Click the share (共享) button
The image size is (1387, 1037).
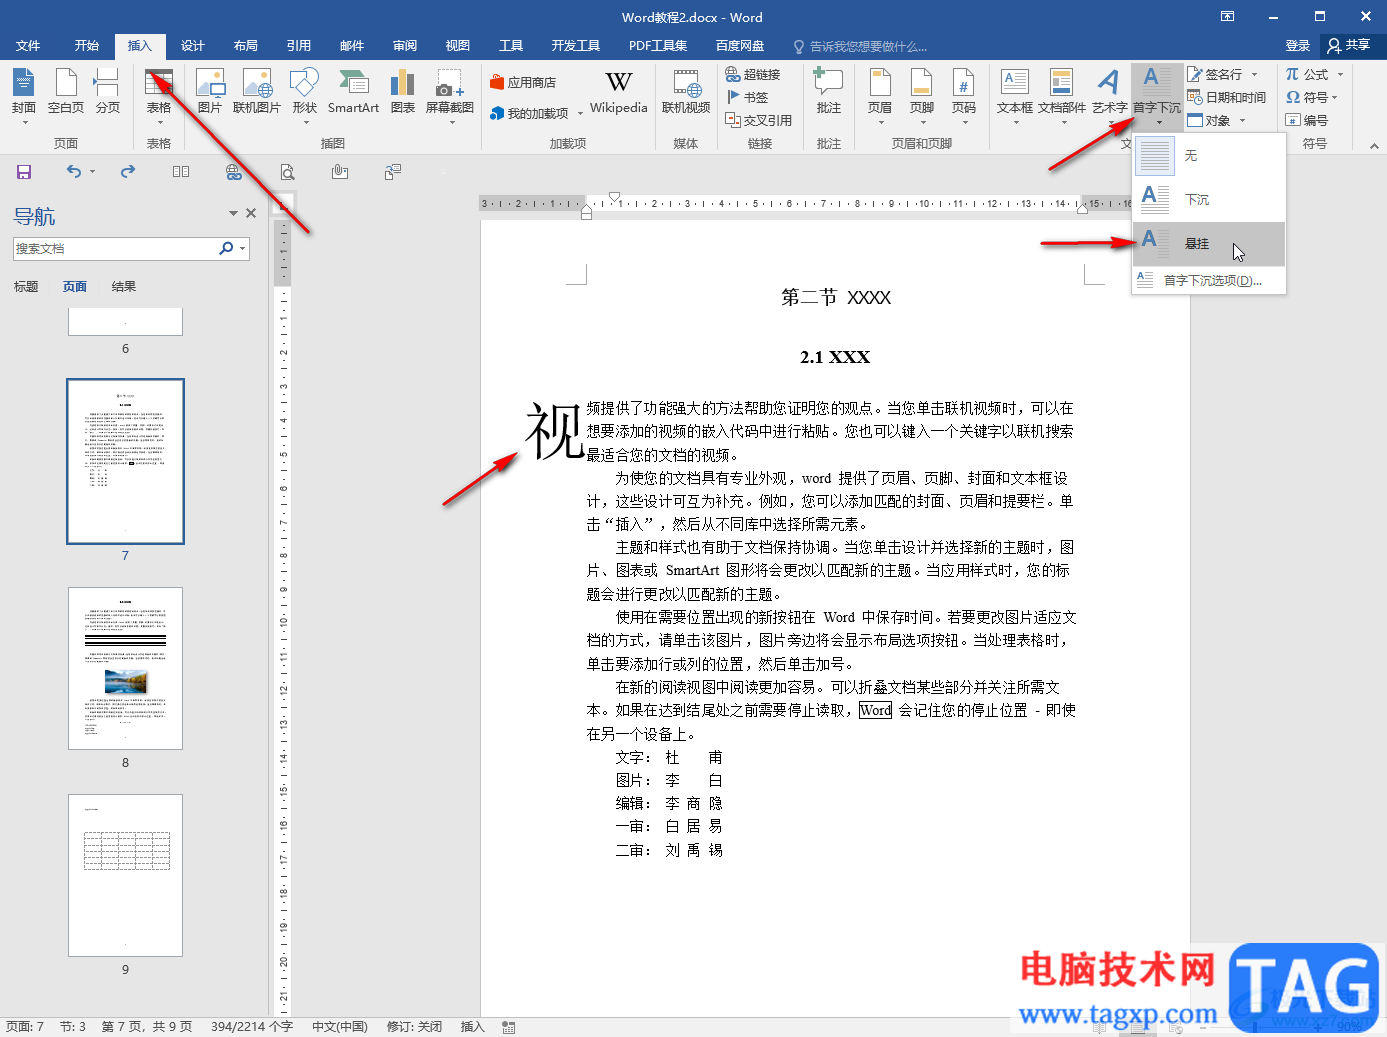pos(1349,46)
